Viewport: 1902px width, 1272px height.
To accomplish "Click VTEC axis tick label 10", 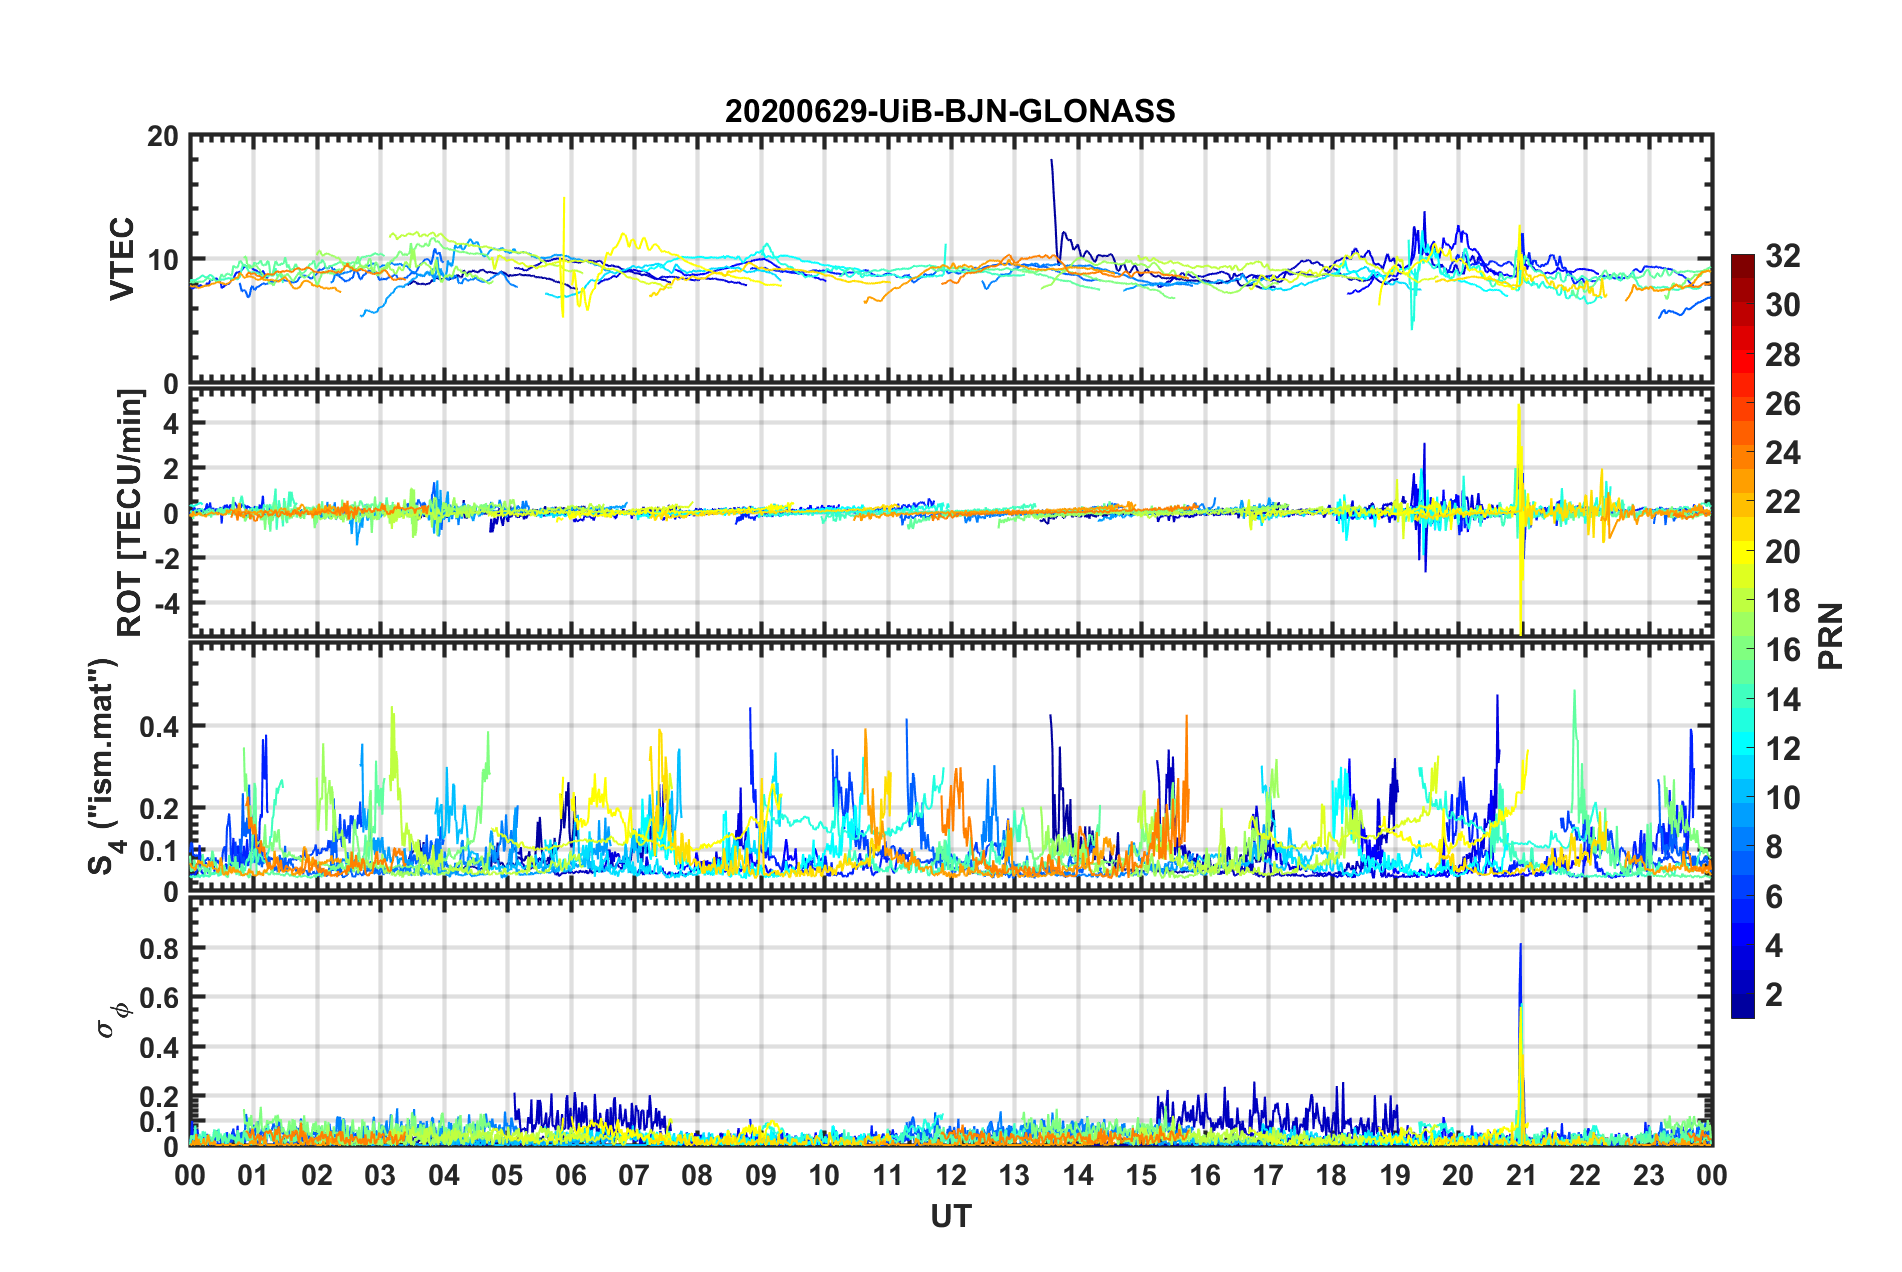I will click(162, 260).
